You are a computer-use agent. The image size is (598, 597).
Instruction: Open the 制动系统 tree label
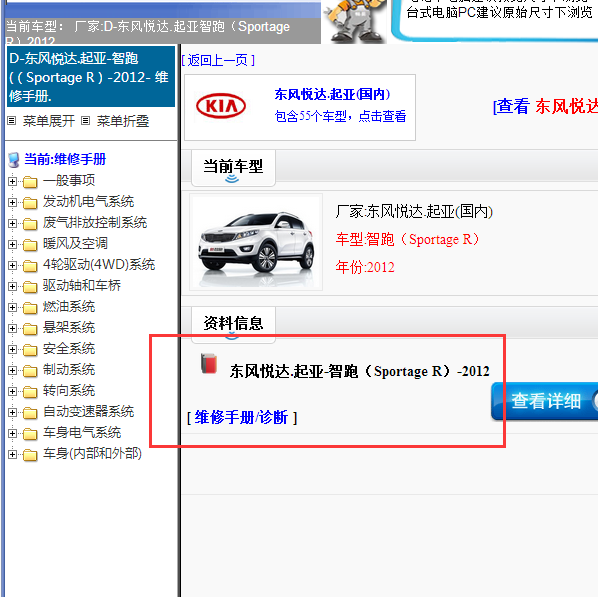(x=69, y=369)
